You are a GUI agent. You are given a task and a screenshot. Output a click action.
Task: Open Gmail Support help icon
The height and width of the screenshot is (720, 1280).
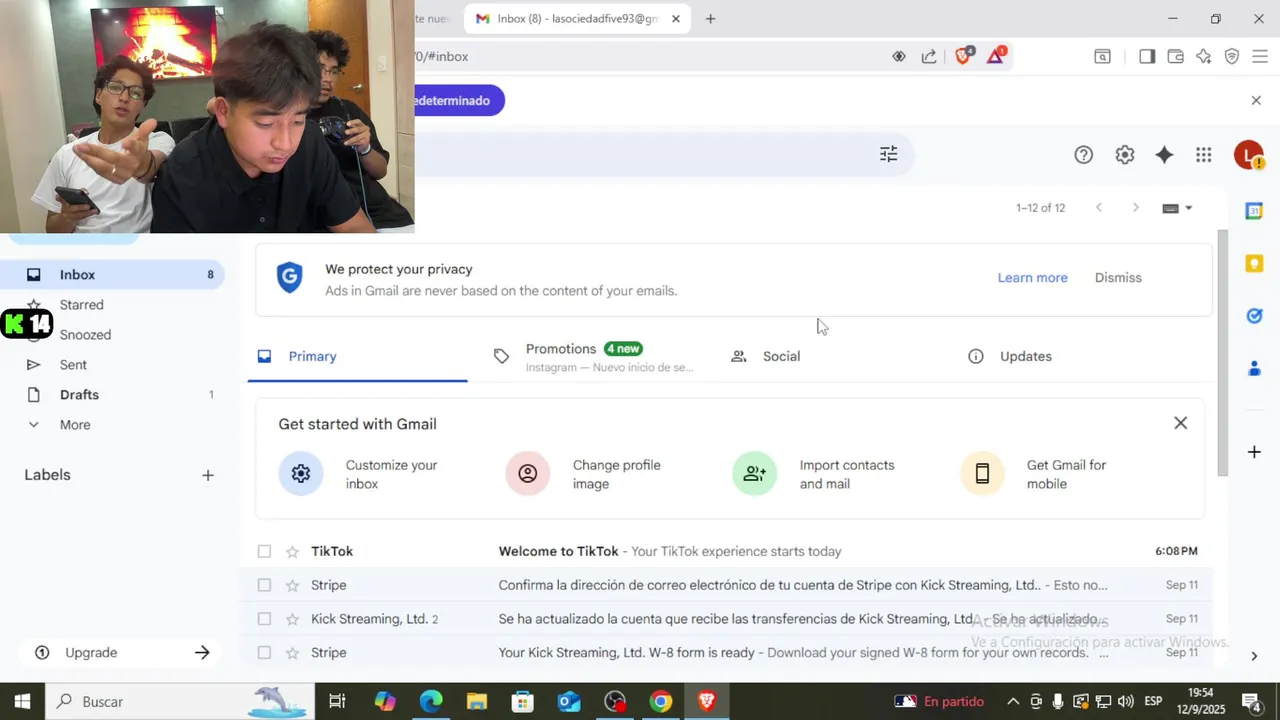click(x=1083, y=154)
